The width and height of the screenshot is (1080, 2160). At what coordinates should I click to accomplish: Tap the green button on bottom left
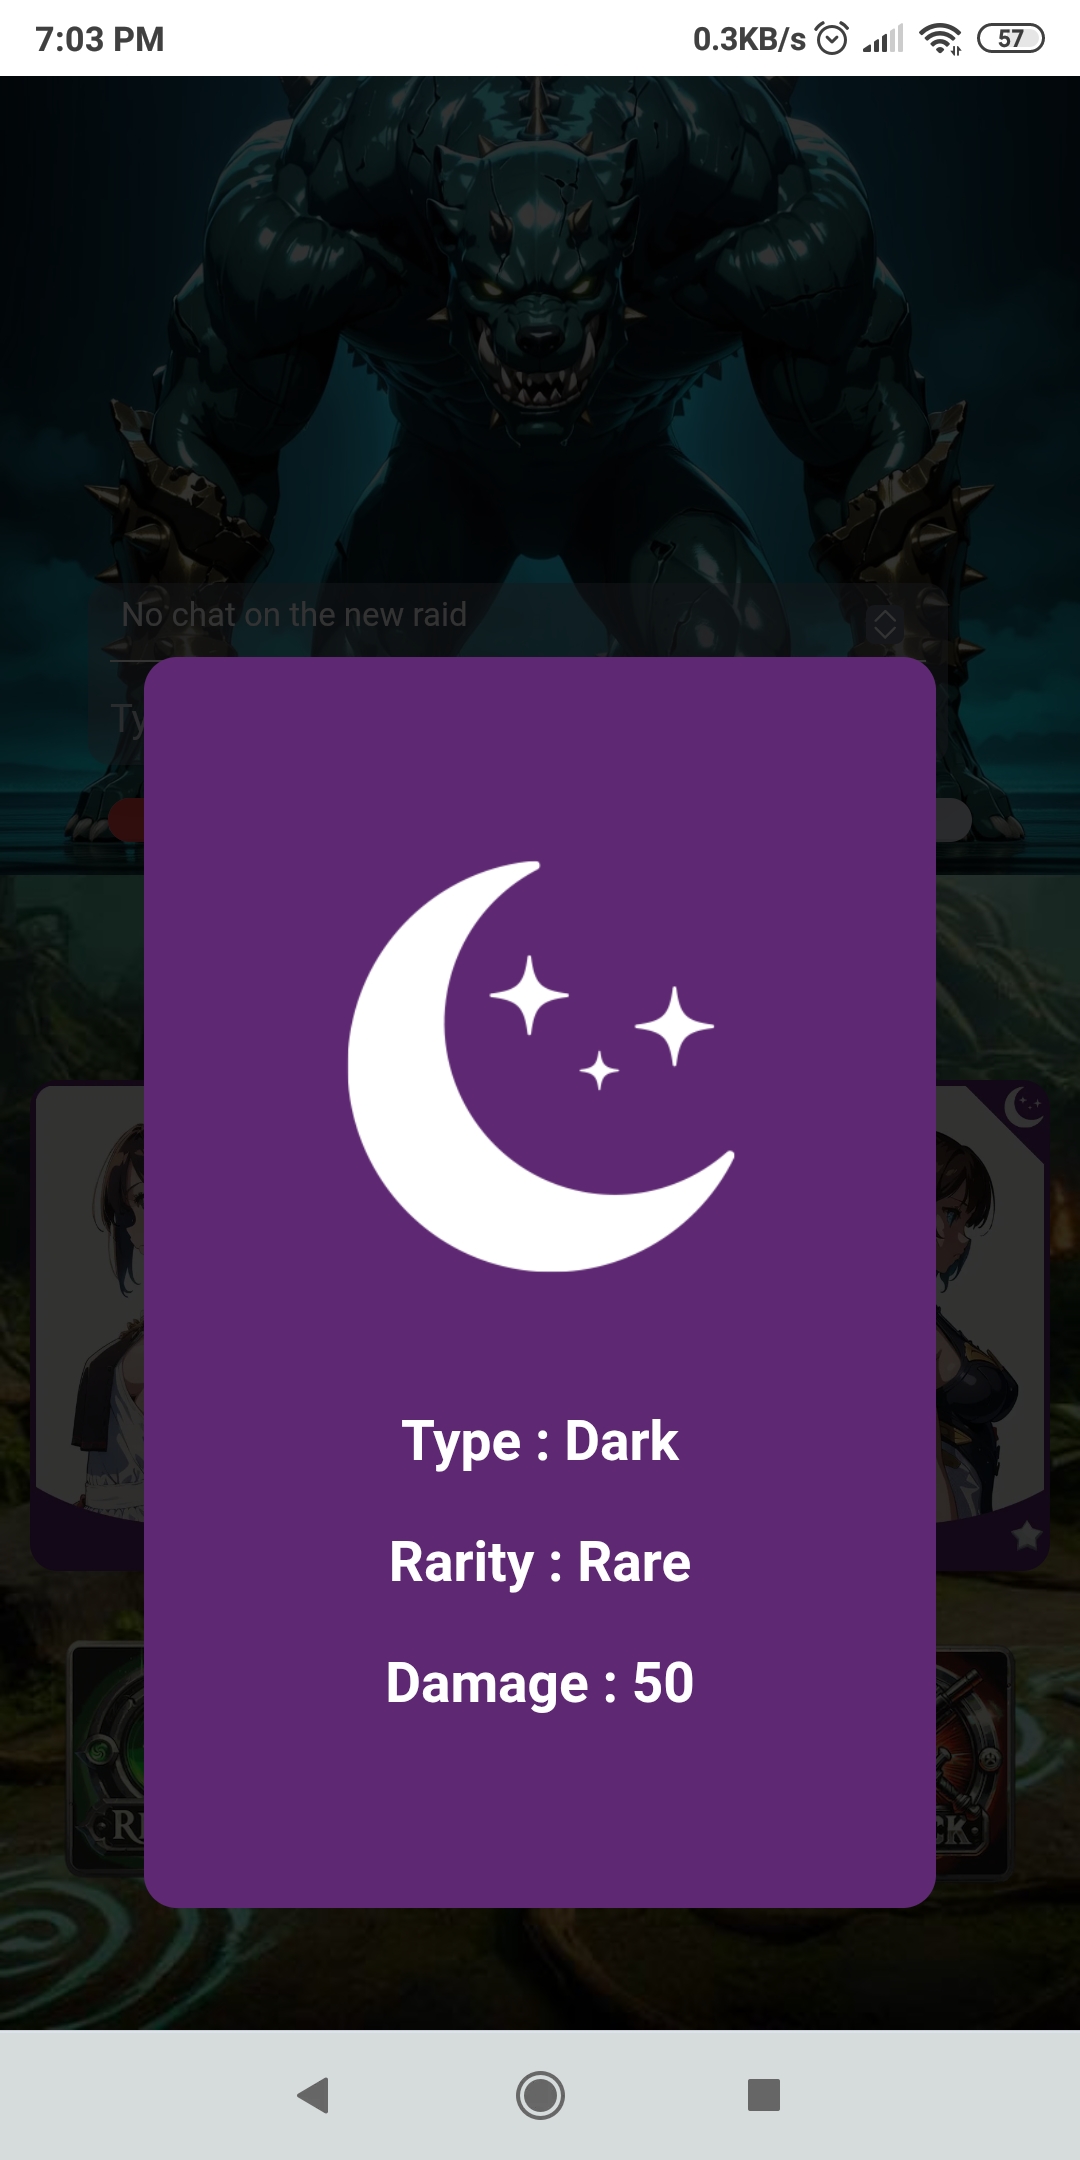(x=107, y=1758)
